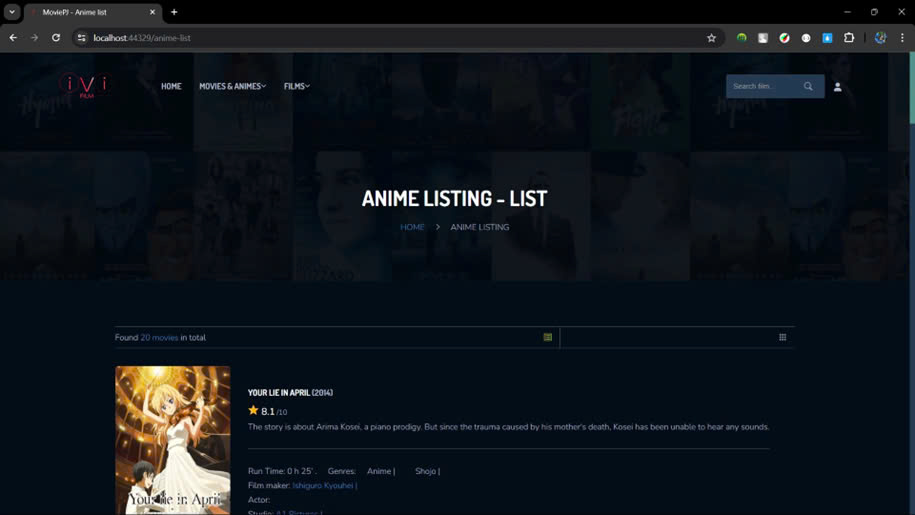The image size is (915, 515).
Task: Restore down the browser window
Action: coord(874,12)
